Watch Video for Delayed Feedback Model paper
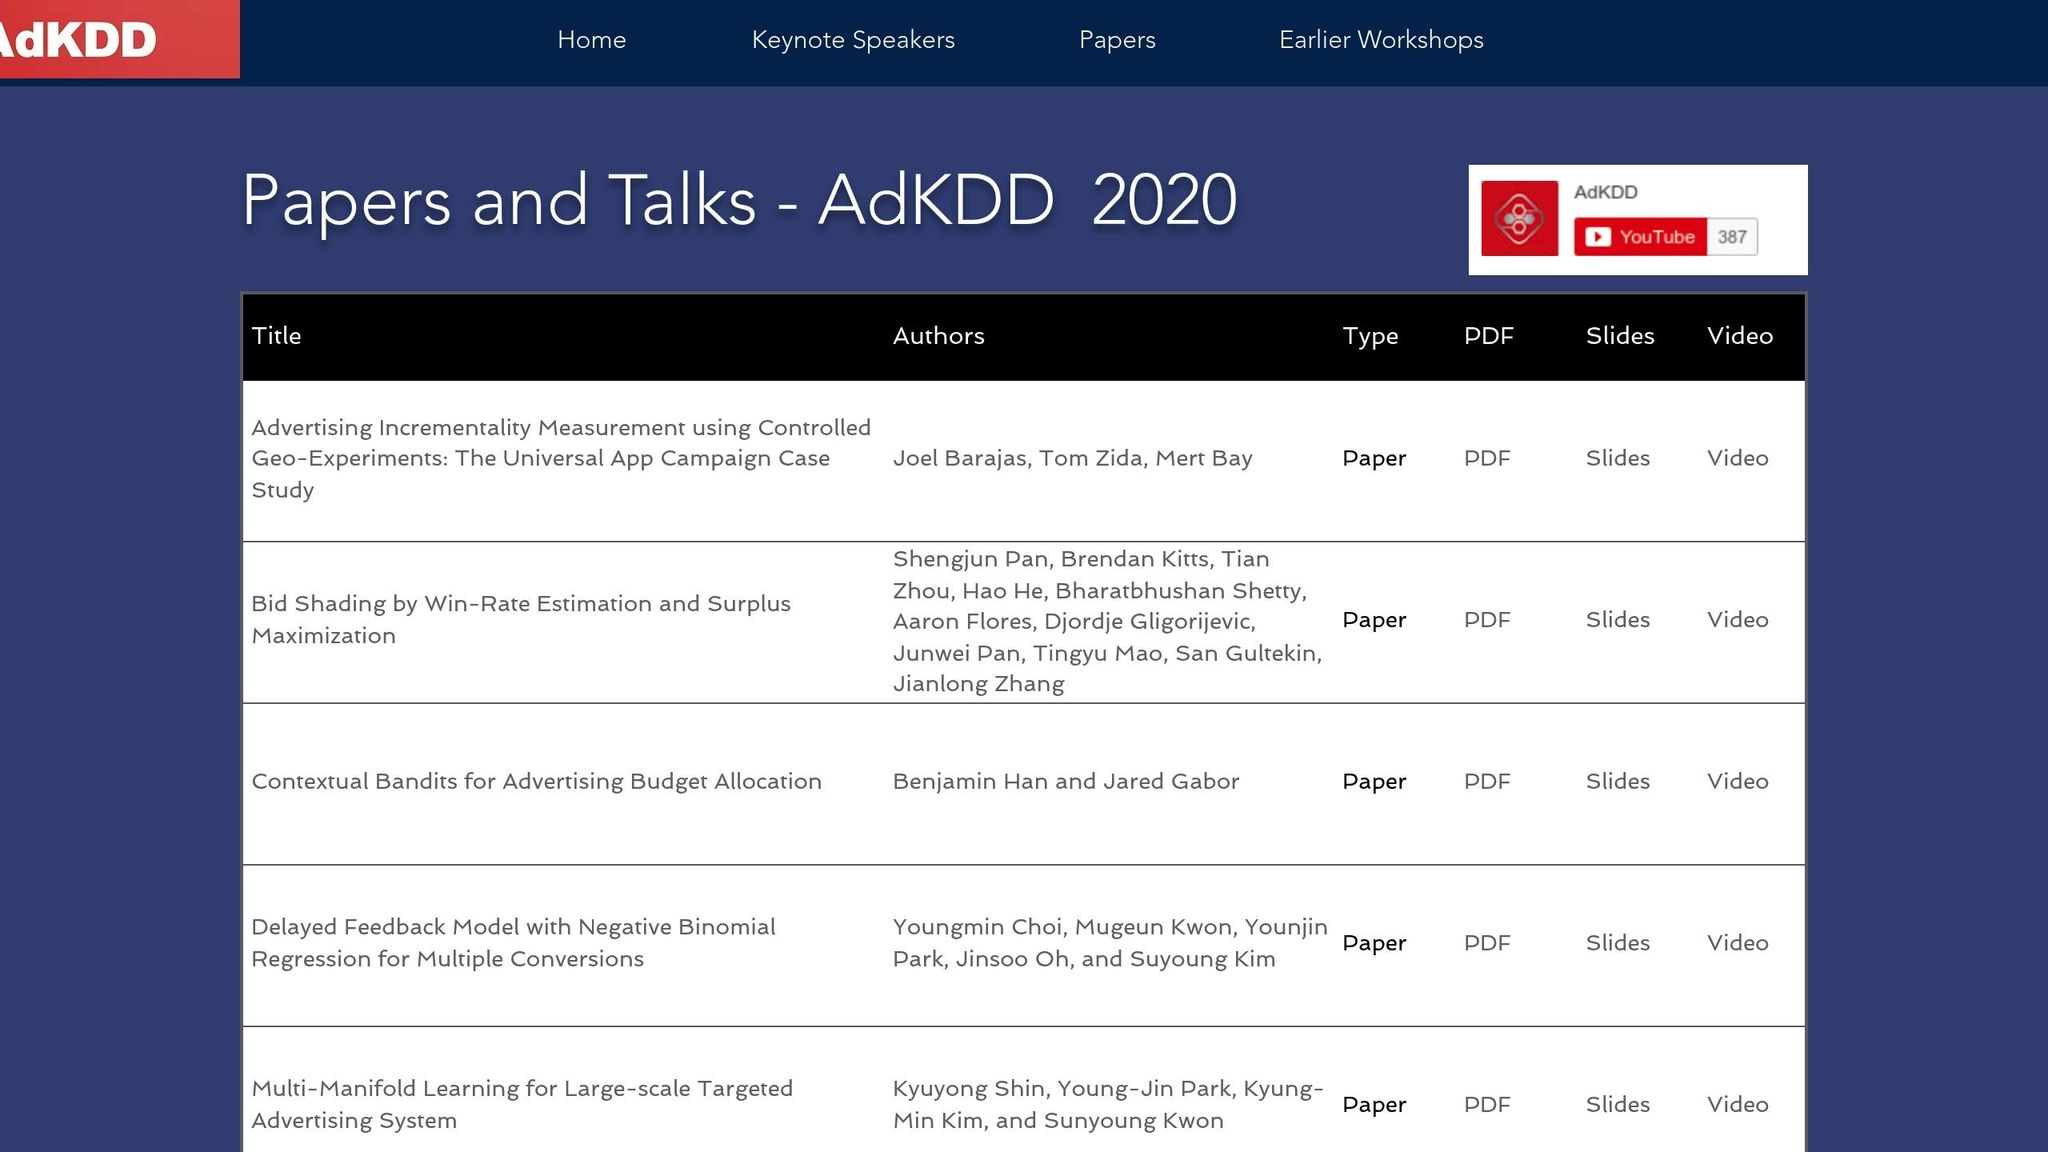The height and width of the screenshot is (1152, 2048). [1738, 943]
